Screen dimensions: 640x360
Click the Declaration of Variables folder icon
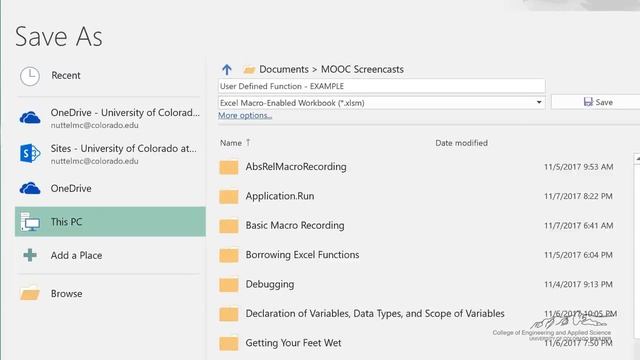coord(229,314)
